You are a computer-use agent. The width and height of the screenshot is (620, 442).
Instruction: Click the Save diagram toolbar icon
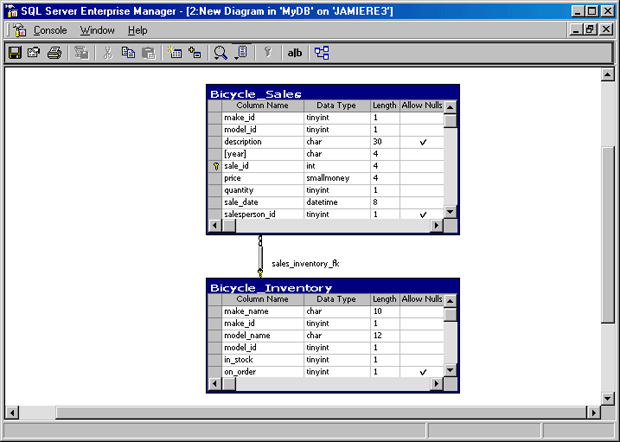tap(15, 52)
